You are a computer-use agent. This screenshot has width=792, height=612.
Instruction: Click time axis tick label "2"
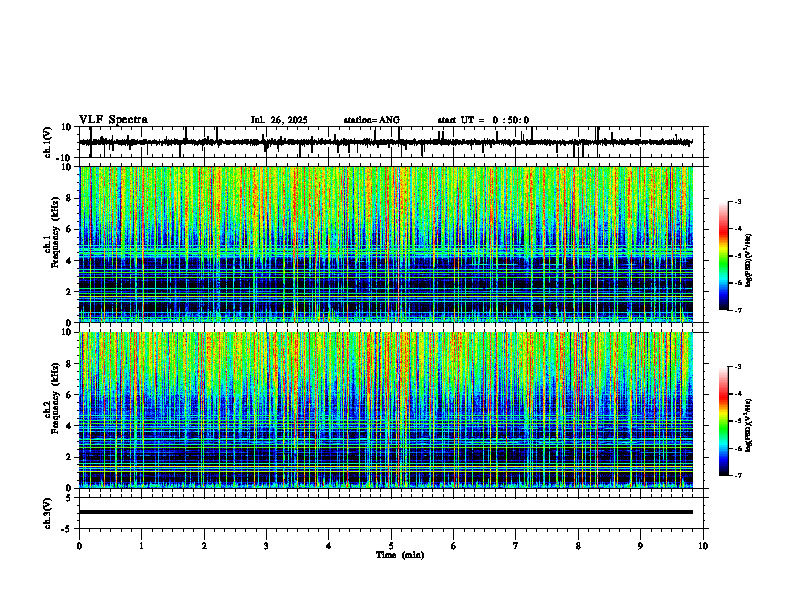tap(204, 546)
